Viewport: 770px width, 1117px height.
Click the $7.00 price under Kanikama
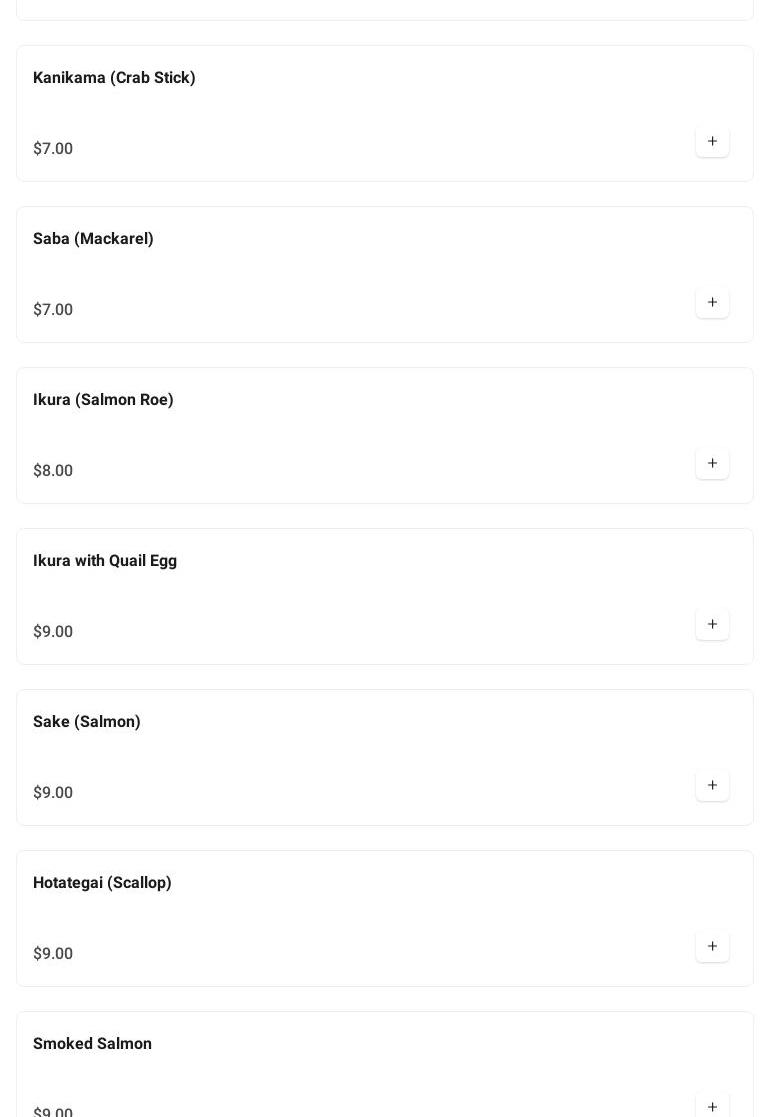(x=53, y=148)
